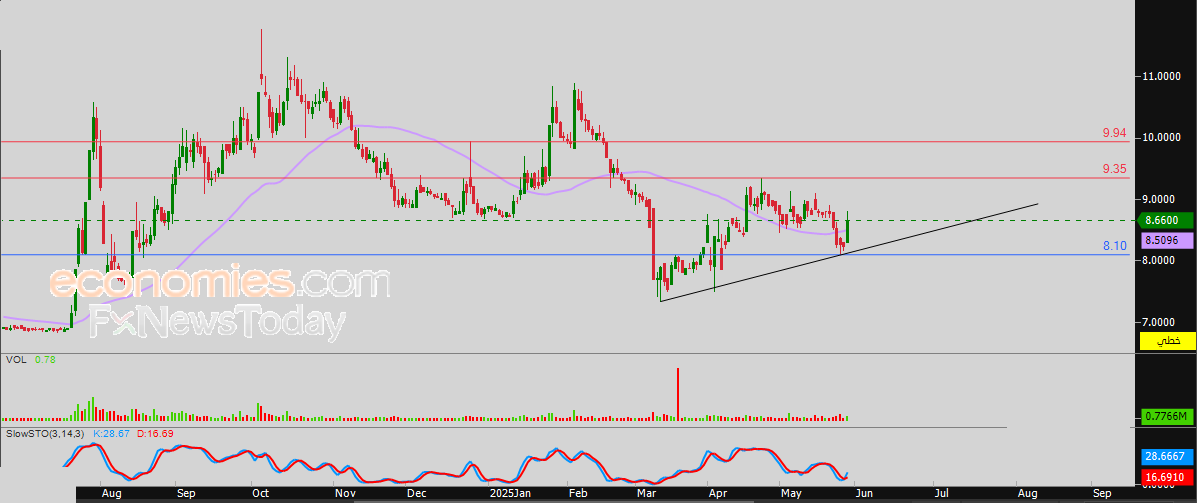Click the green 0.7766M volume tag
The width and height of the screenshot is (1197, 503).
click(x=1166, y=416)
